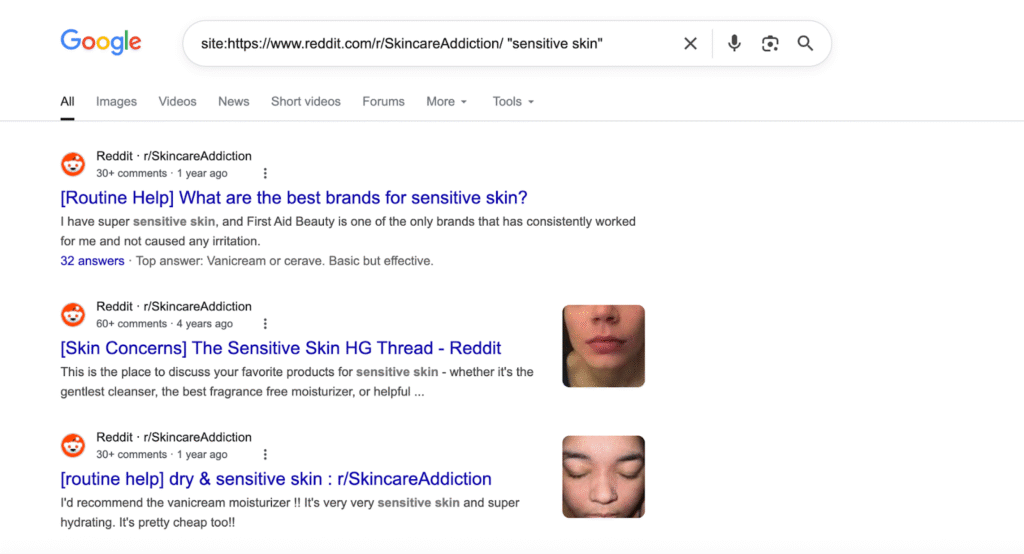Image resolution: width=1024 pixels, height=554 pixels.
Task: Follow the '32 answers' link
Action: tap(92, 261)
